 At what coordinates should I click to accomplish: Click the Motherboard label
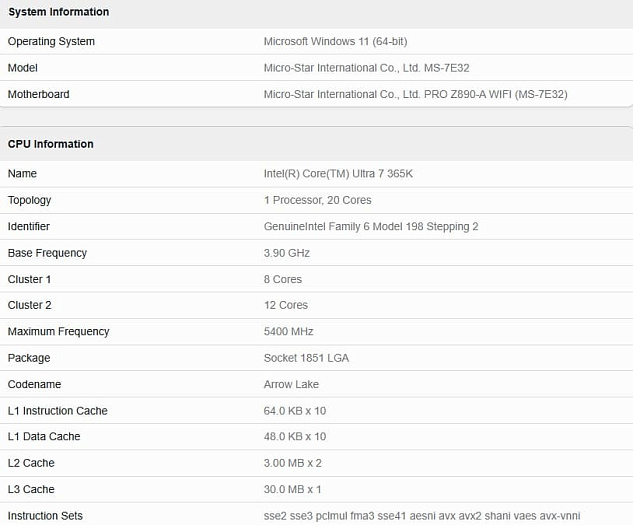(x=39, y=94)
